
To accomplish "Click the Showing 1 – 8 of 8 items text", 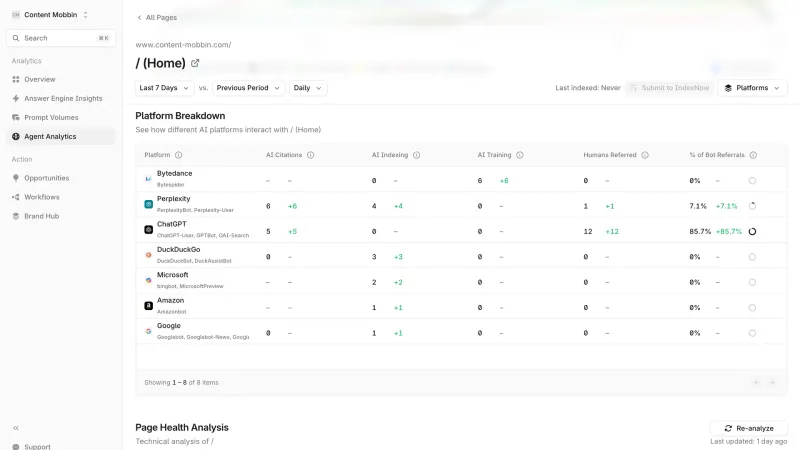I will point(181,383).
